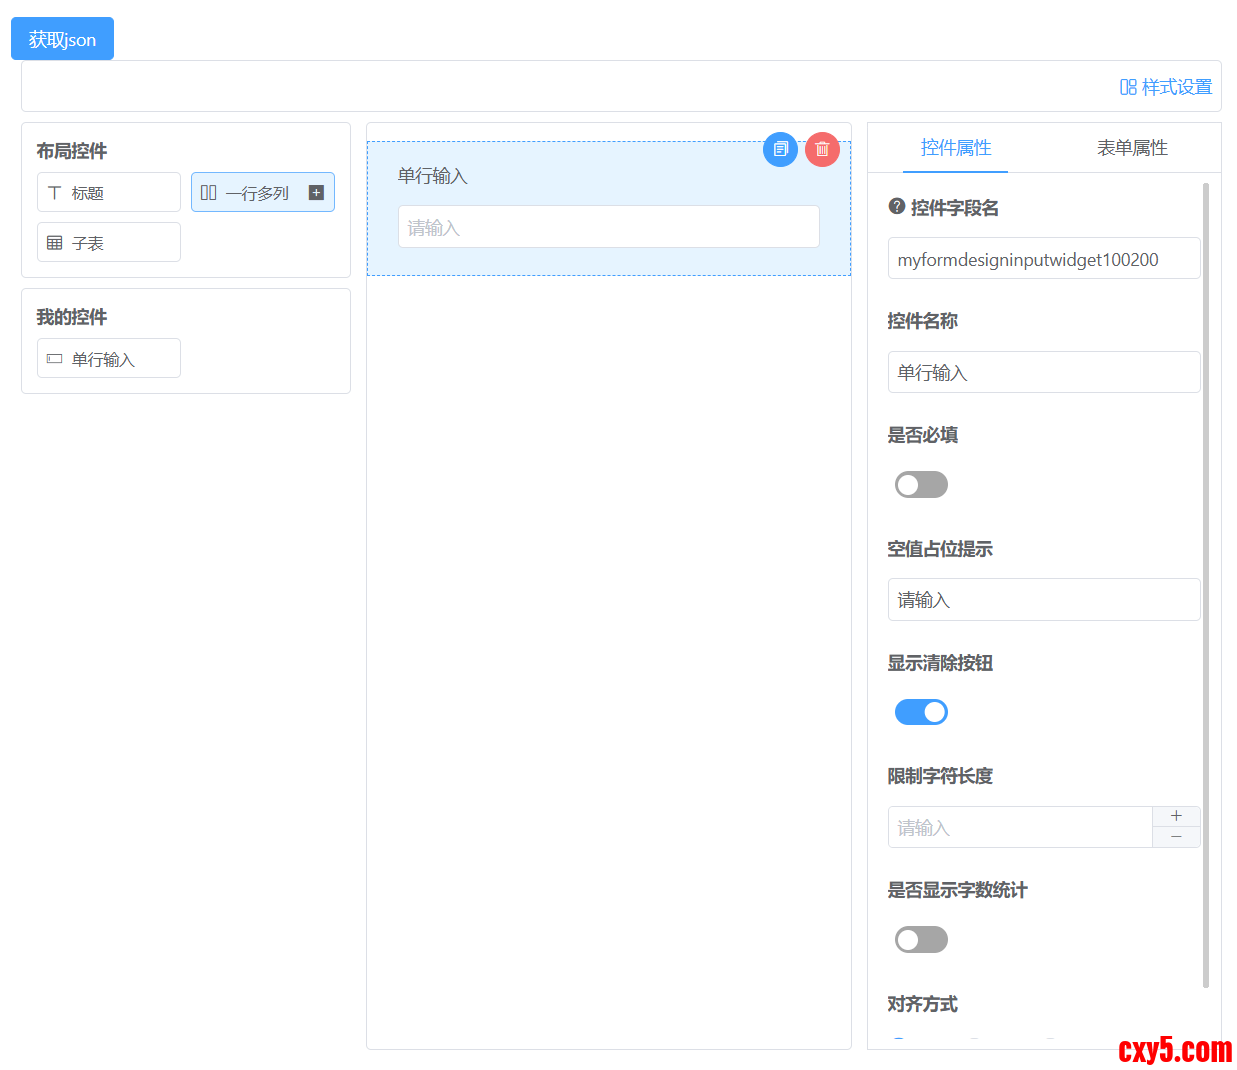Increase 限制字符长度 with plus stepper

(1176, 816)
